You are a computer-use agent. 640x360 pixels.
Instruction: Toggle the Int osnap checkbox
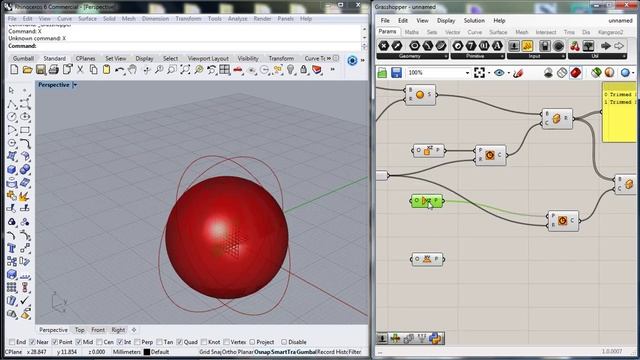coord(120,342)
